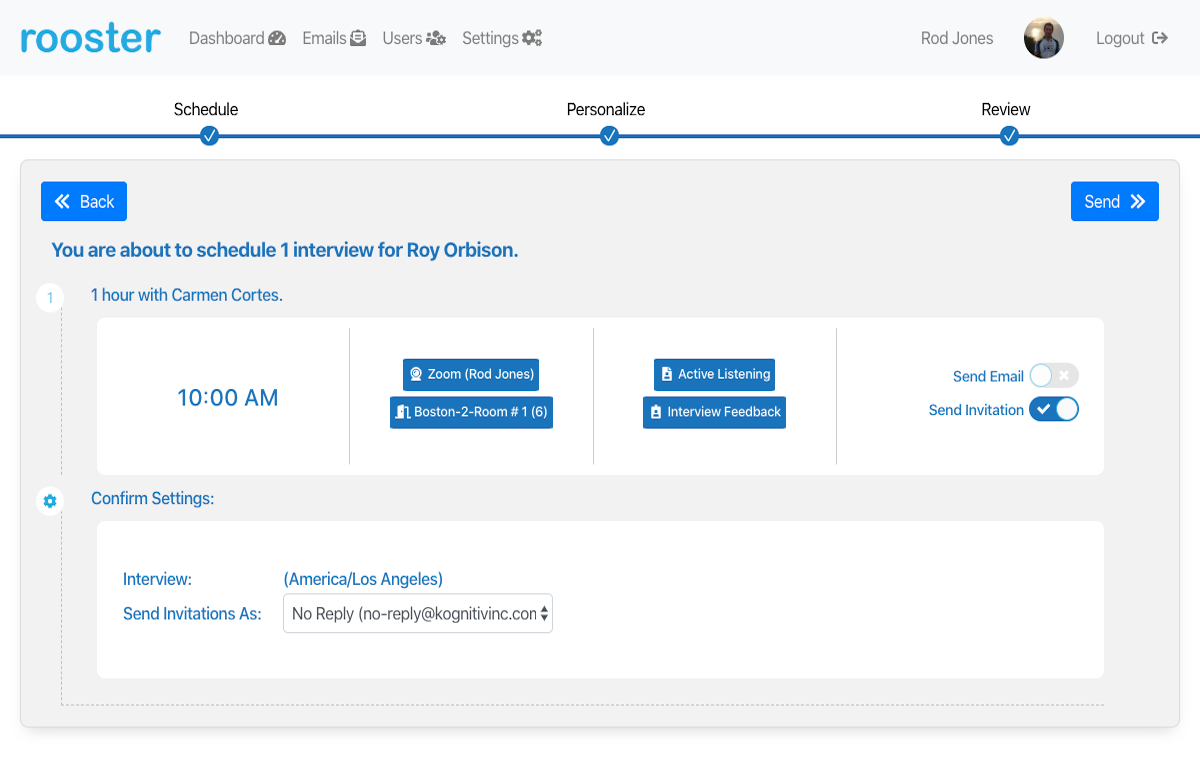1200x780 pixels.
Task: Click the Schedule step checkmark
Action: tap(209, 136)
